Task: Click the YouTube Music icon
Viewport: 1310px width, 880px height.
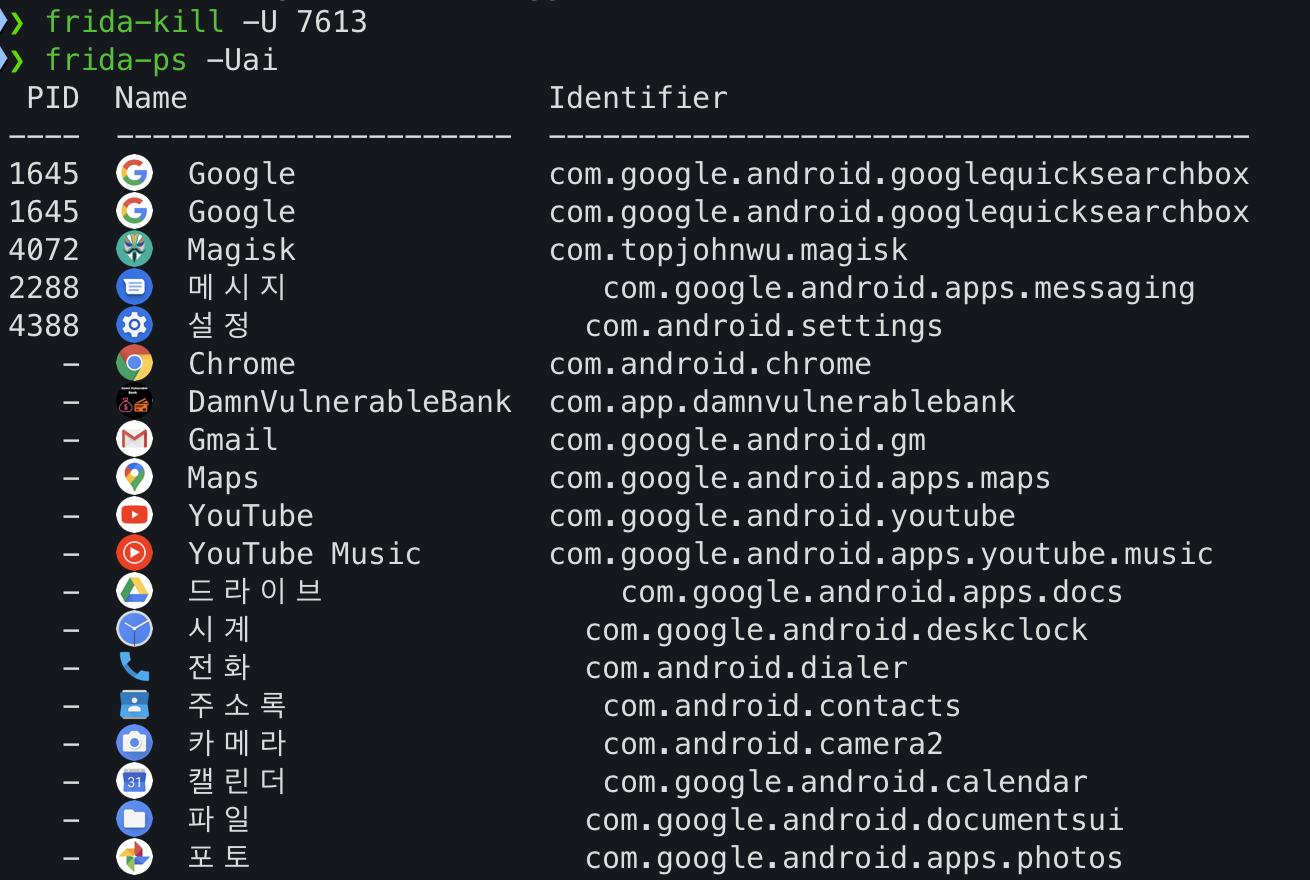Action: click(x=134, y=554)
